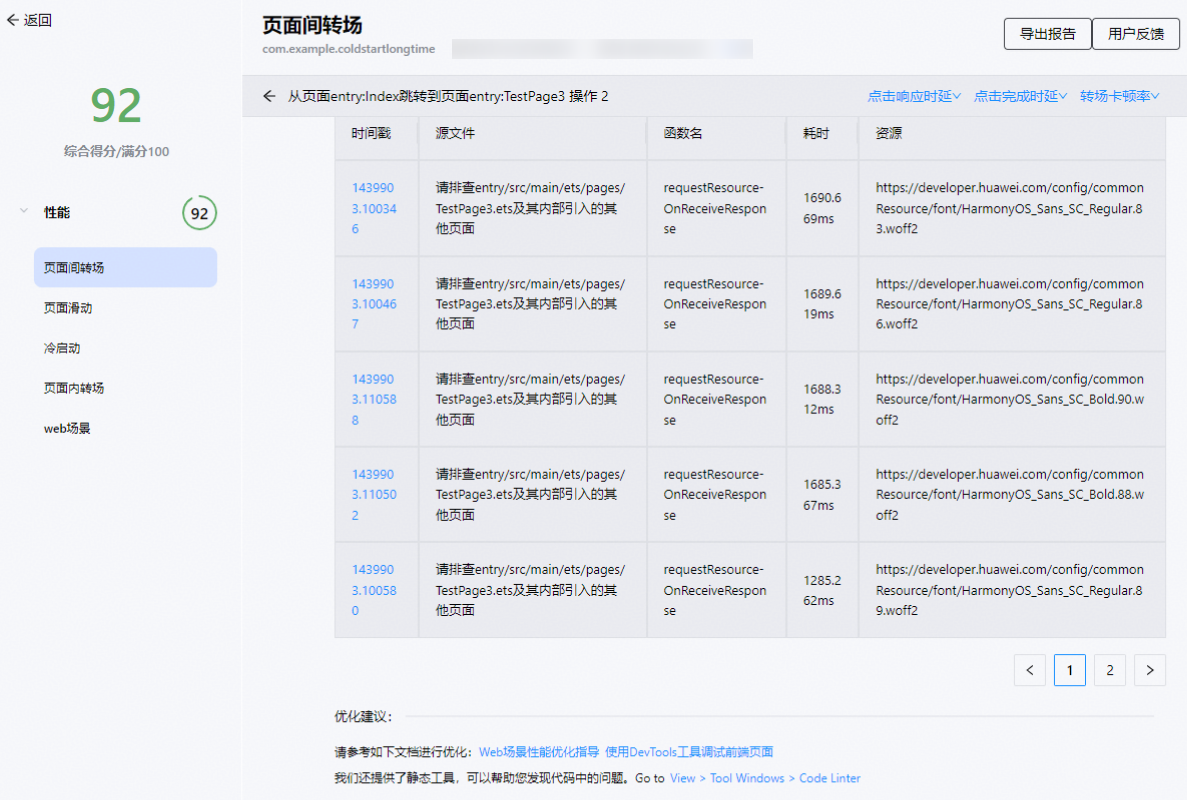Open 点击响应时延 dropdown
This screenshot has width=1187, height=800.
(914, 96)
